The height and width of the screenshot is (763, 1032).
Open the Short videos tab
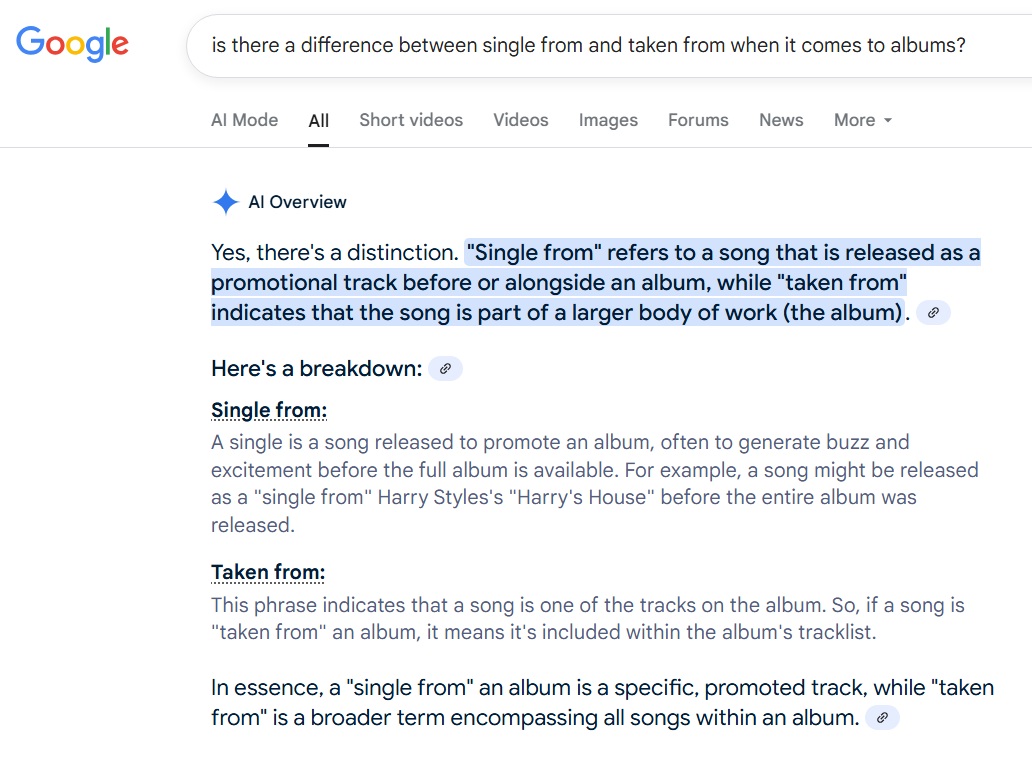(x=411, y=120)
